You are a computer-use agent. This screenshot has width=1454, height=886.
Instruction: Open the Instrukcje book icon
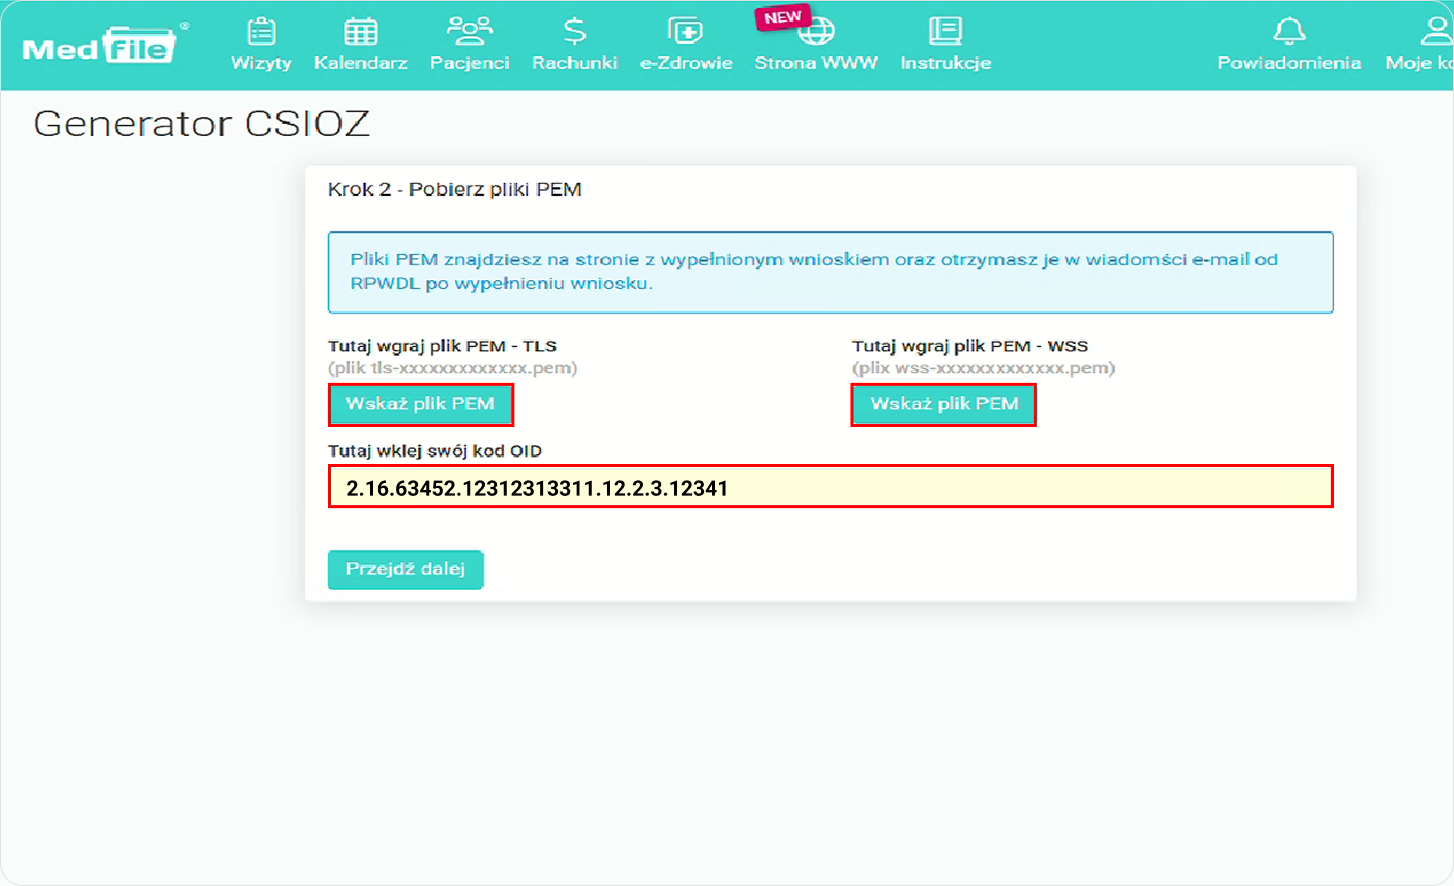[x=945, y=31]
